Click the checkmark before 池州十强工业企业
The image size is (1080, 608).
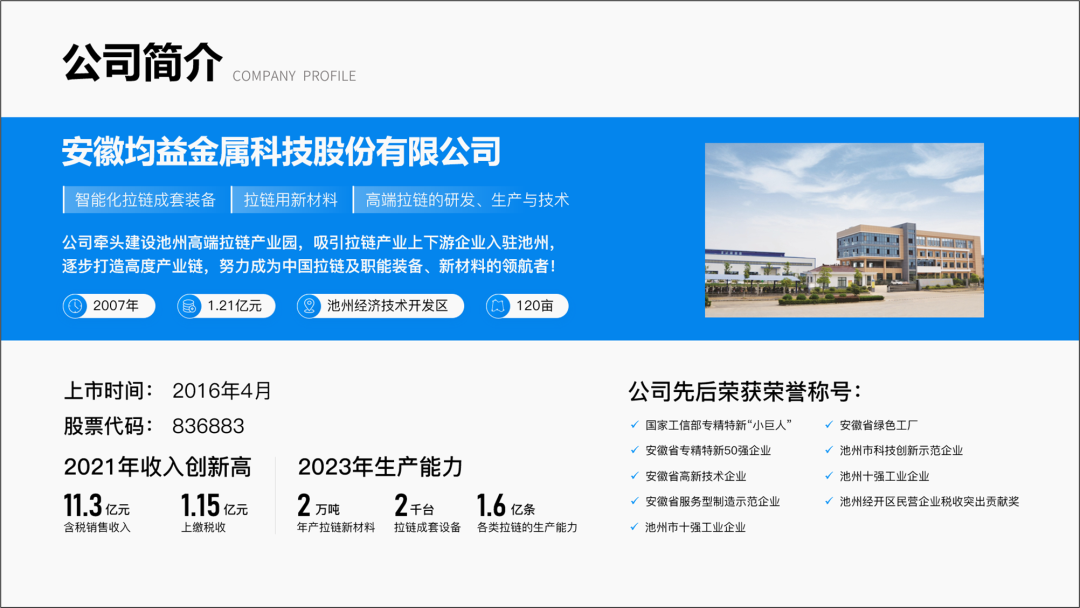(829, 476)
